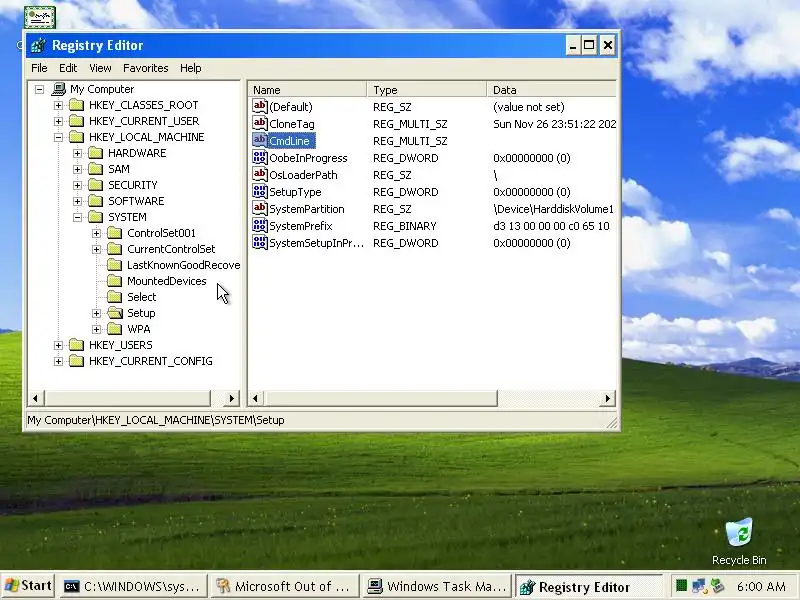Sort values by the Name column header
The height and width of the screenshot is (600, 800).
pyautogui.click(x=308, y=90)
